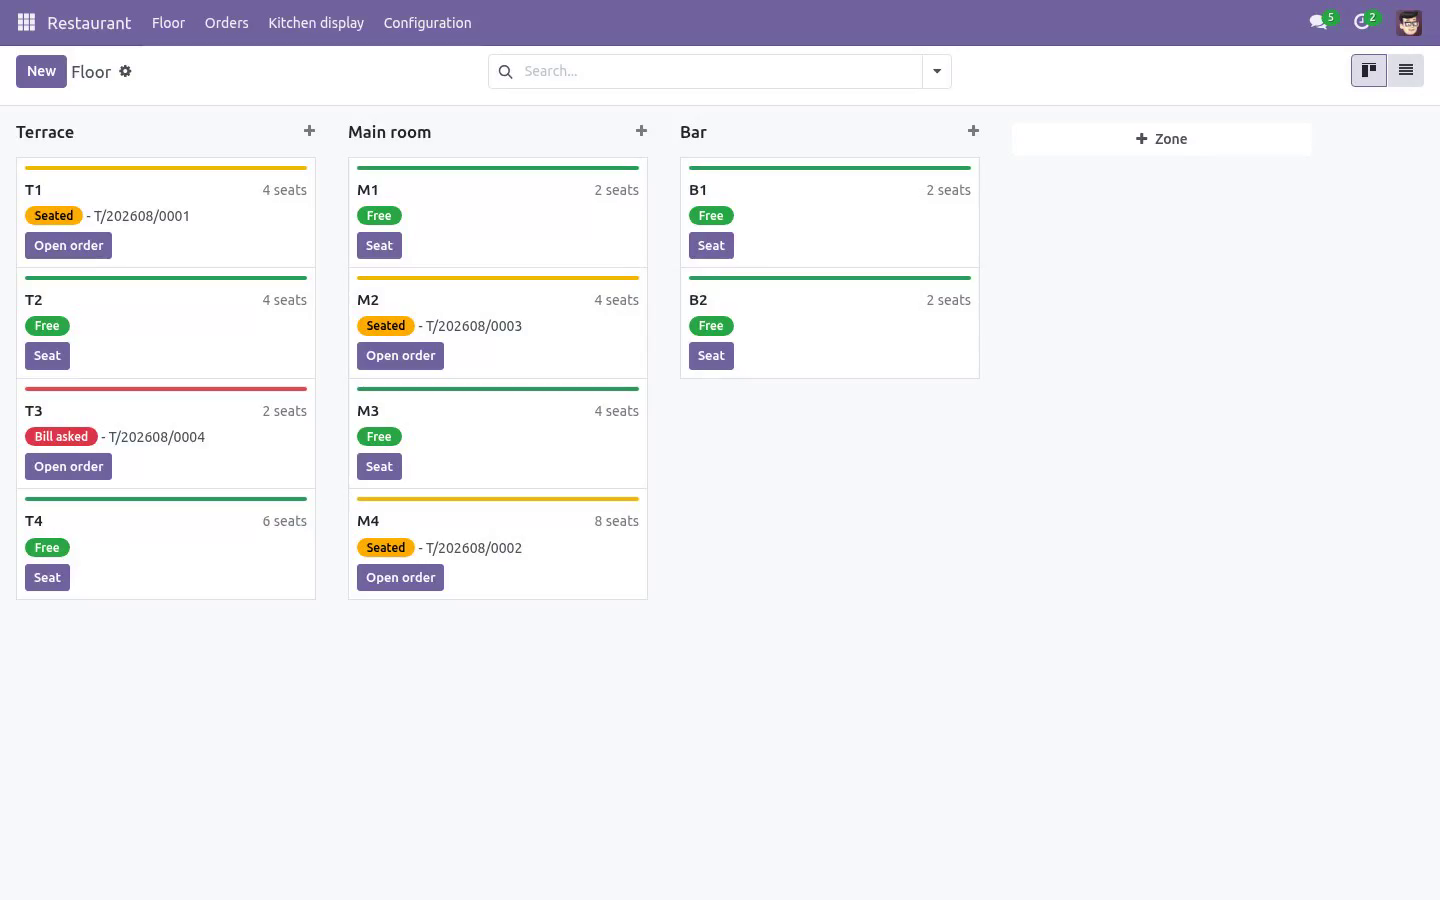Image resolution: width=1440 pixels, height=900 pixels.
Task: Open order for table M2
Action: click(x=400, y=355)
